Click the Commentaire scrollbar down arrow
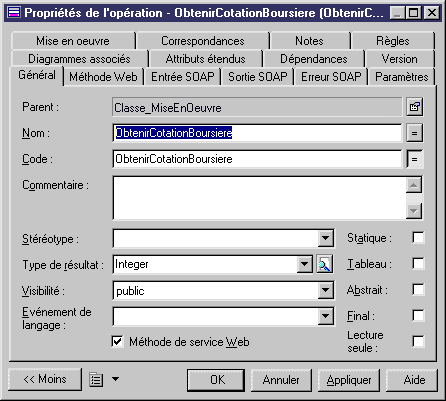Screen dimensions: 446x401 pos(414,211)
